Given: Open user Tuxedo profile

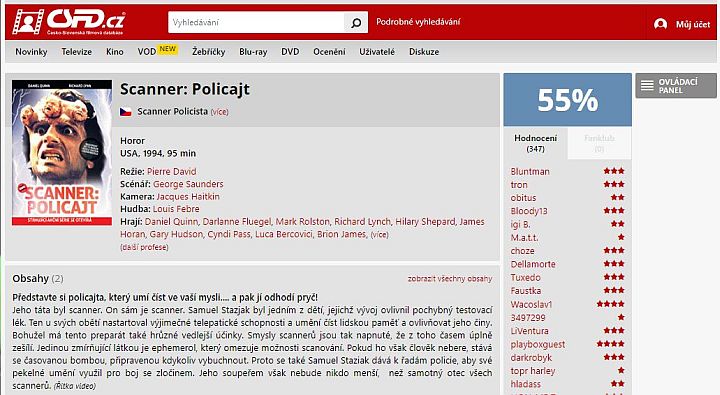Looking at the screenshot, I should click(x=526, y=277).
